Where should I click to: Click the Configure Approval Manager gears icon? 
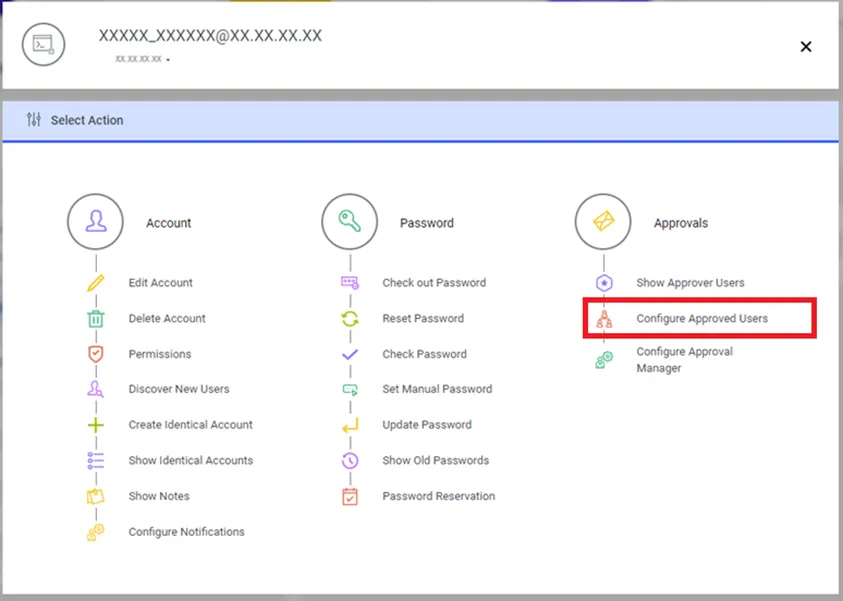click(x=604, y=360)
